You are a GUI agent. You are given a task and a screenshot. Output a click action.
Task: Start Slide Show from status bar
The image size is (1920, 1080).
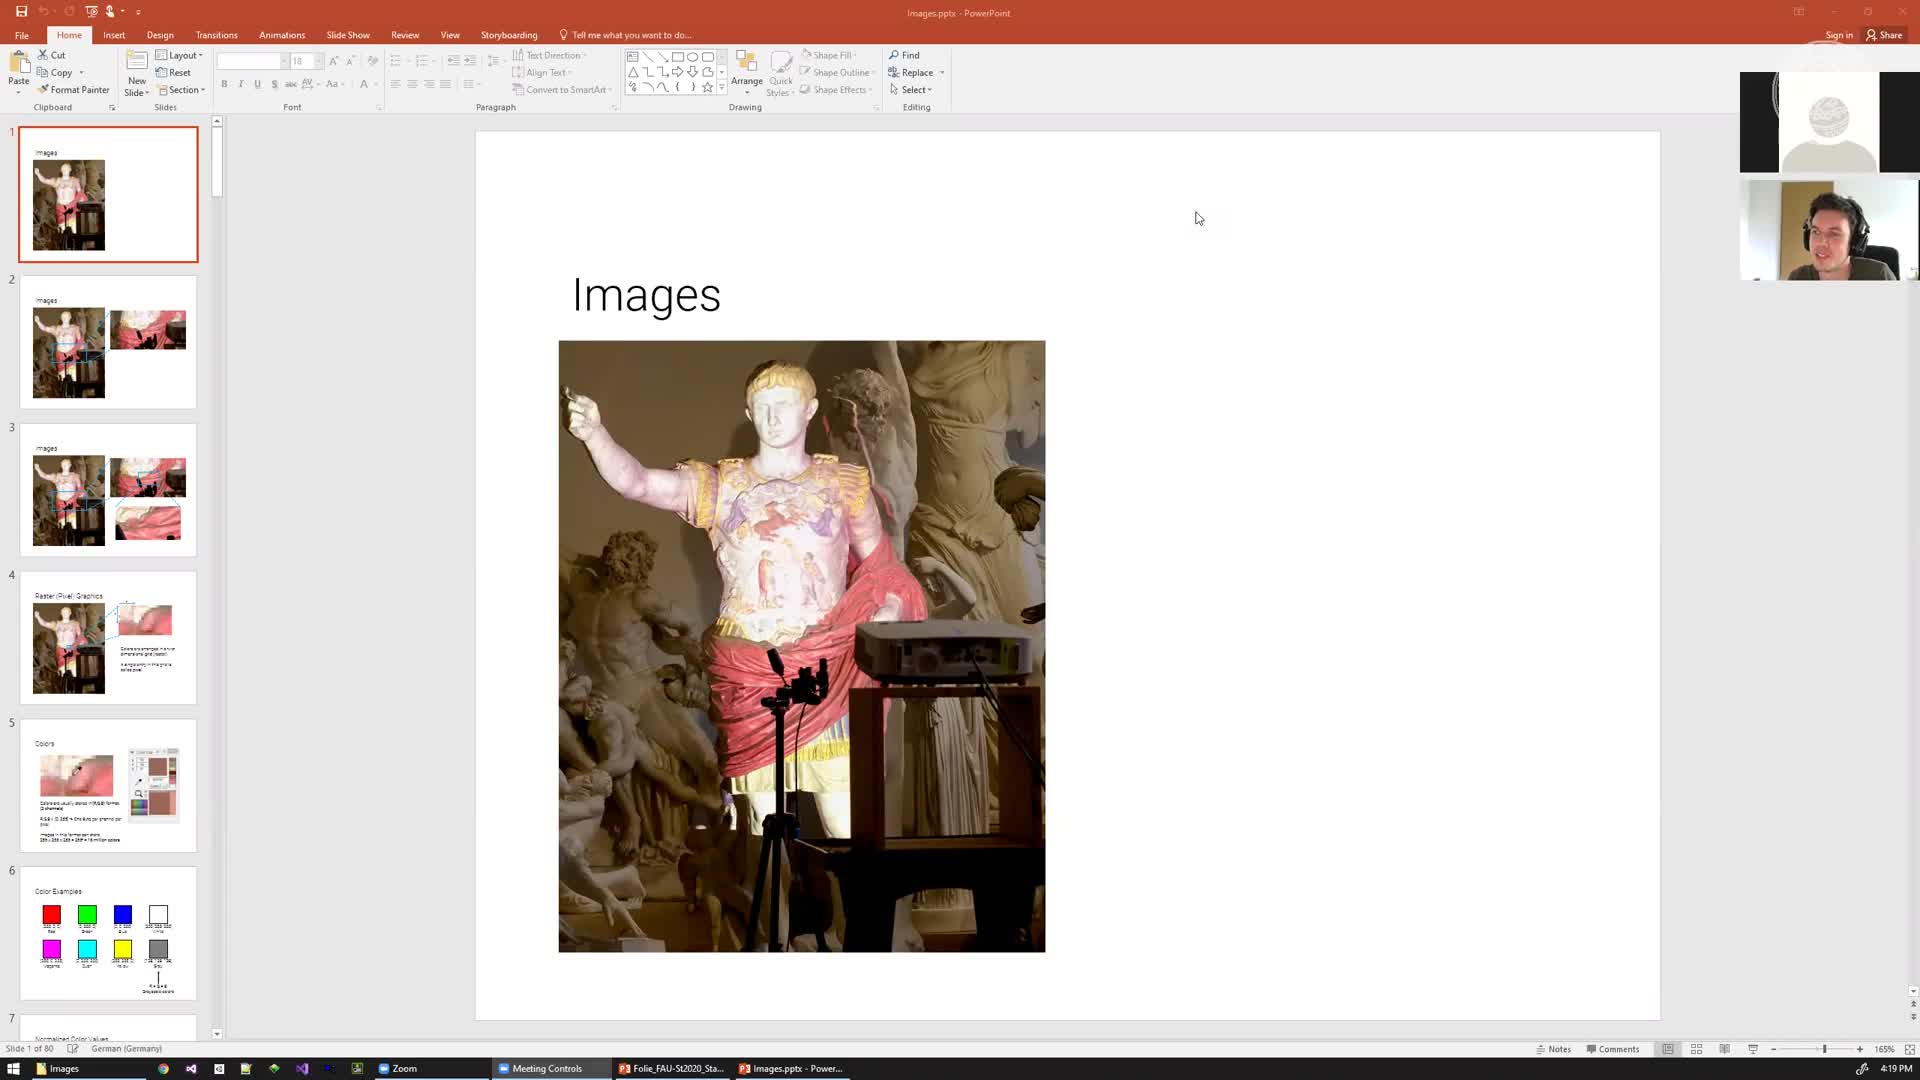(x=1753, y=1049)
